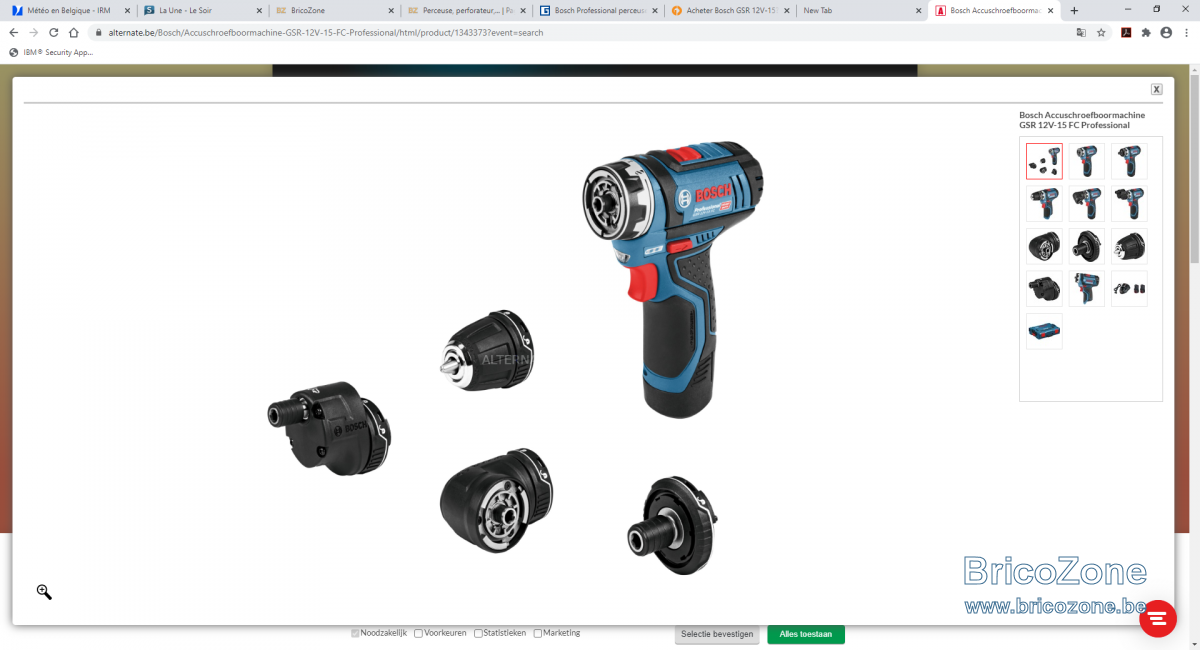Close the product image overlay with X
1200x650 pixels.
tap(1156, 89)
